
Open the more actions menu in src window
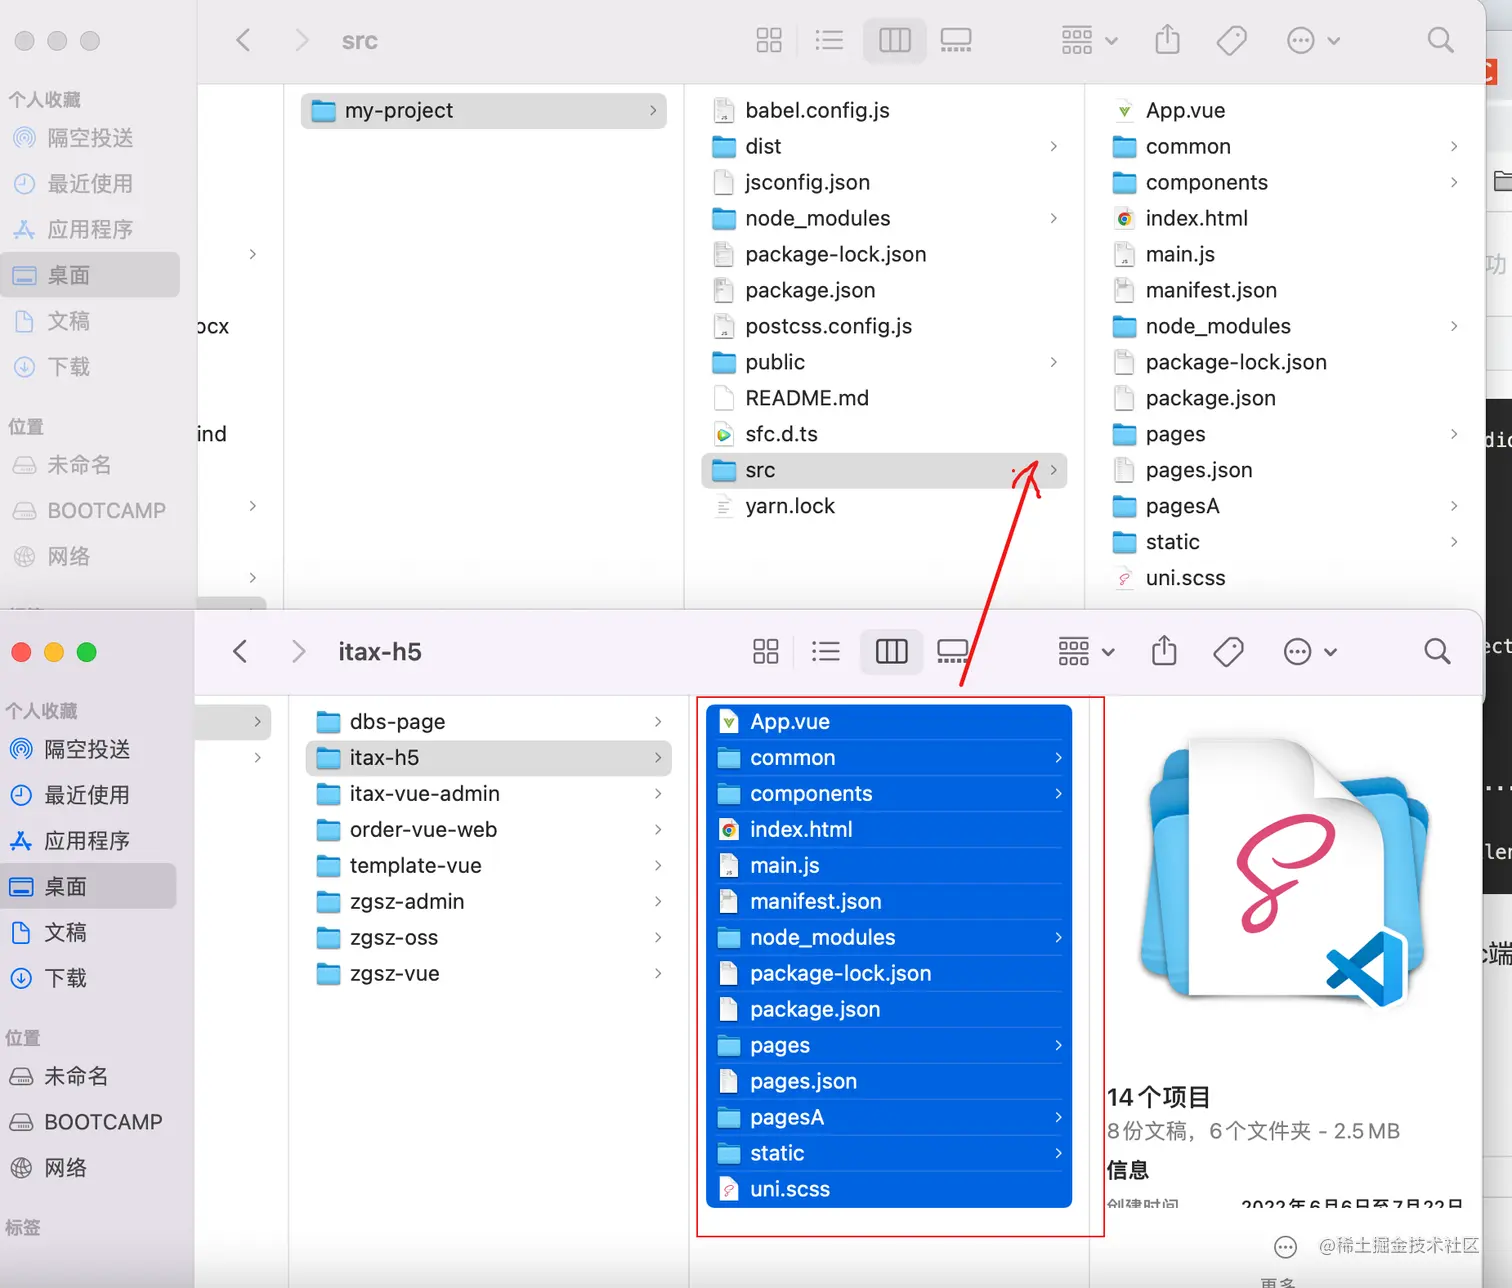[x=1313, y=40]
